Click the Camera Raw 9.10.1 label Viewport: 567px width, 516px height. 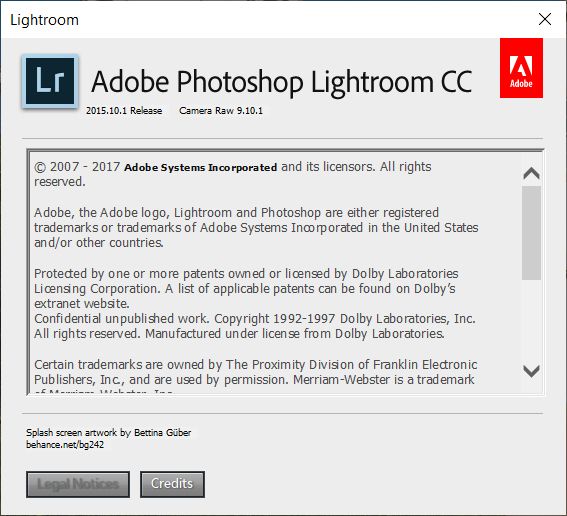pos(221,111)
